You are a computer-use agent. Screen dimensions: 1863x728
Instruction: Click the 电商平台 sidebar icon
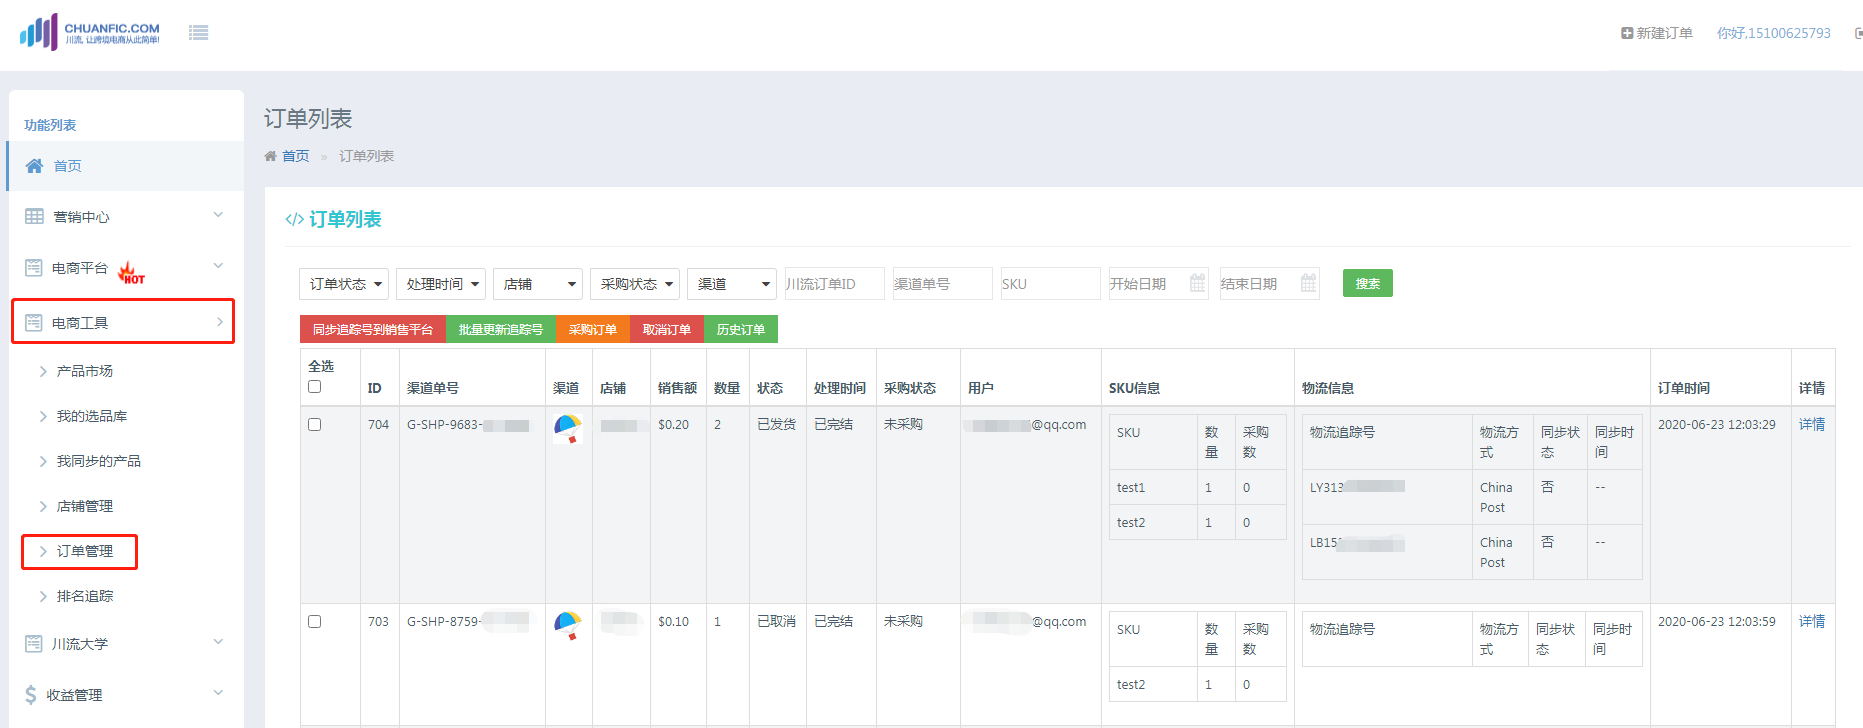click(x=34, y=268)
